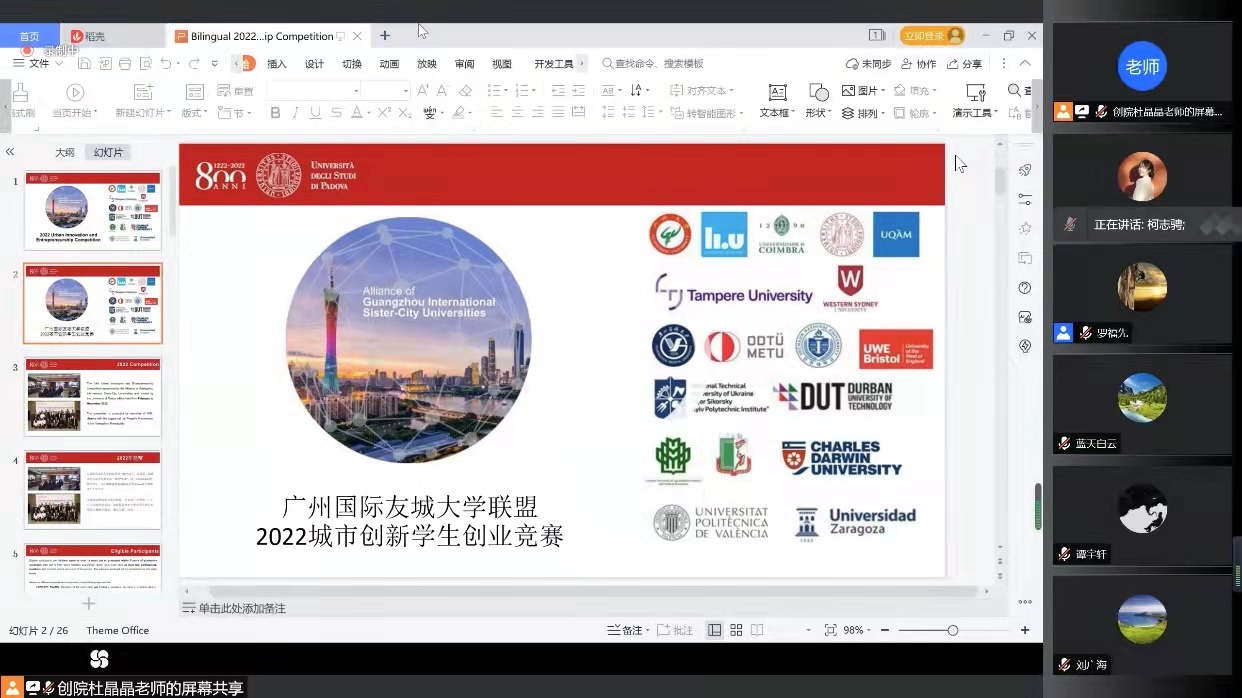Open the 审阅 Review tab
The width and height of the screenshot is (1242, 698).
click(x=465, y=64)
